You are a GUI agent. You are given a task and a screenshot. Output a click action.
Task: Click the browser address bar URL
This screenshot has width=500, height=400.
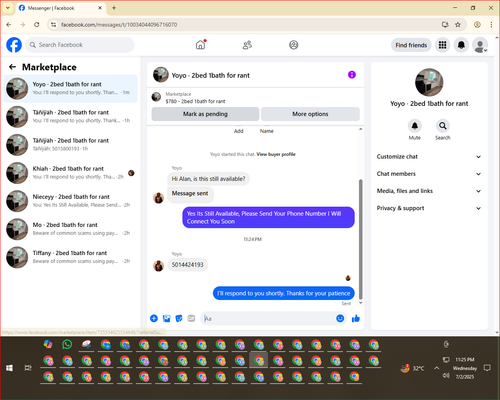[119, 25]
